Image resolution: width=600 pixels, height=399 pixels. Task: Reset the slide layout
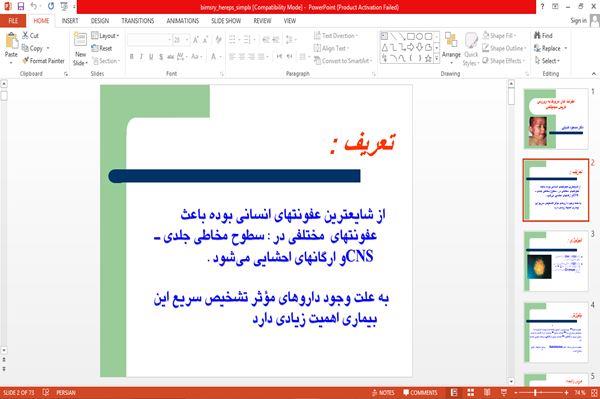(x=102, y=48)
